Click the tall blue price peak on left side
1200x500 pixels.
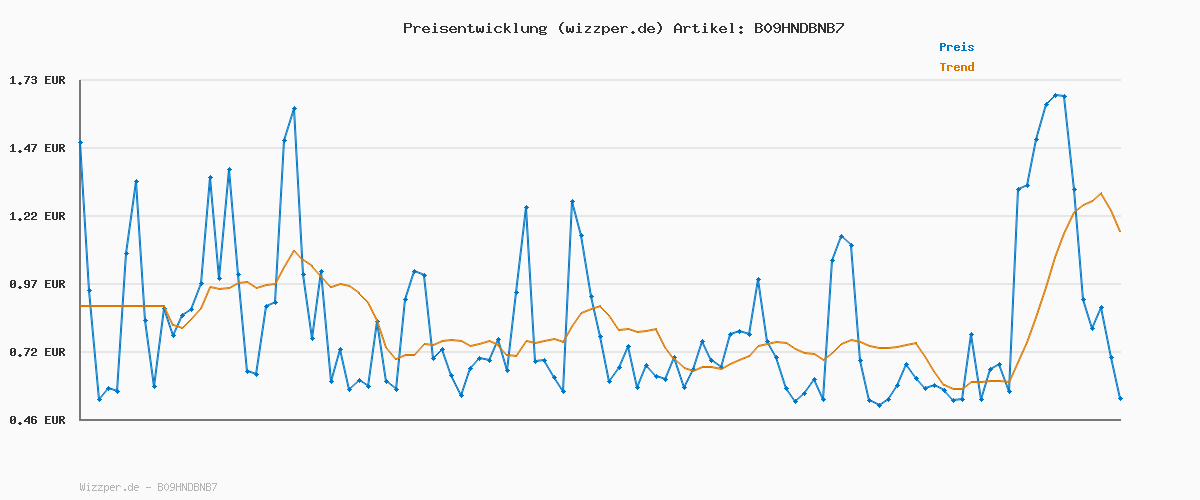tap(294, 108)
